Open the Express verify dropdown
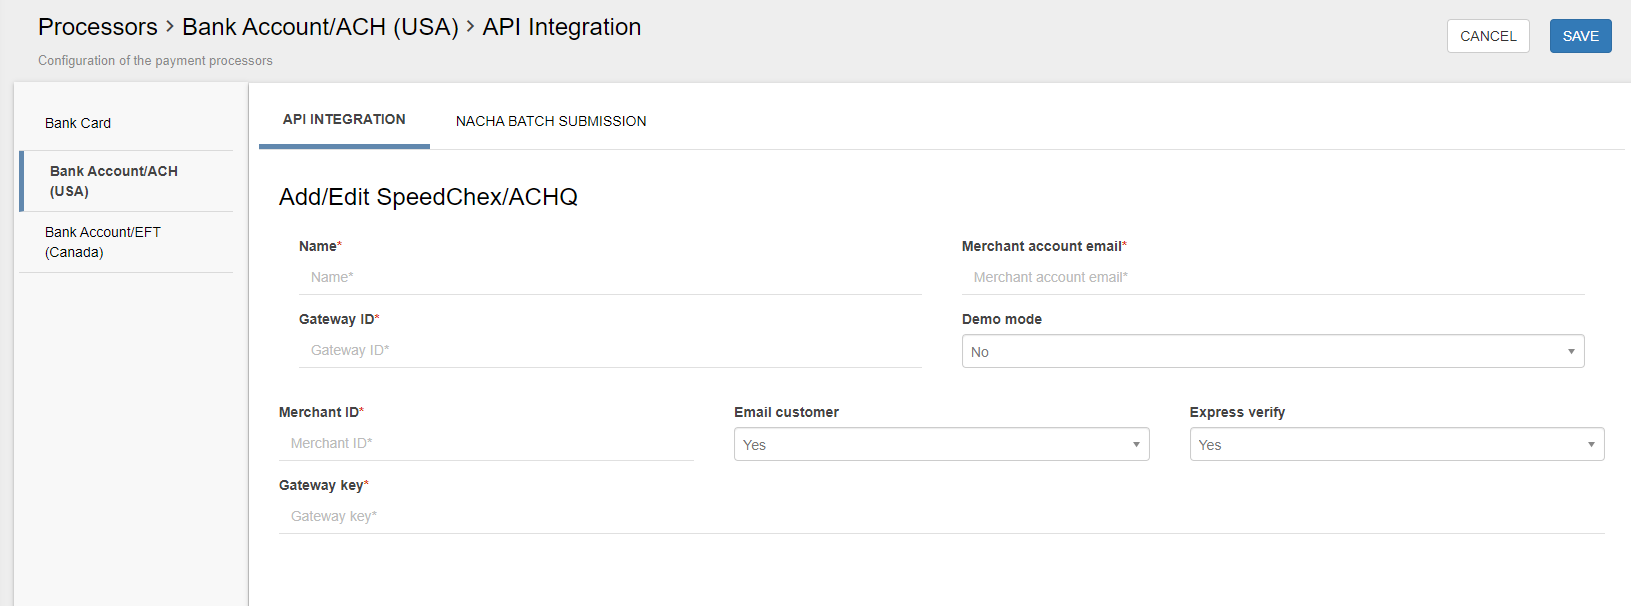The image size is (1631, 606). click(x=1397, y=444)
